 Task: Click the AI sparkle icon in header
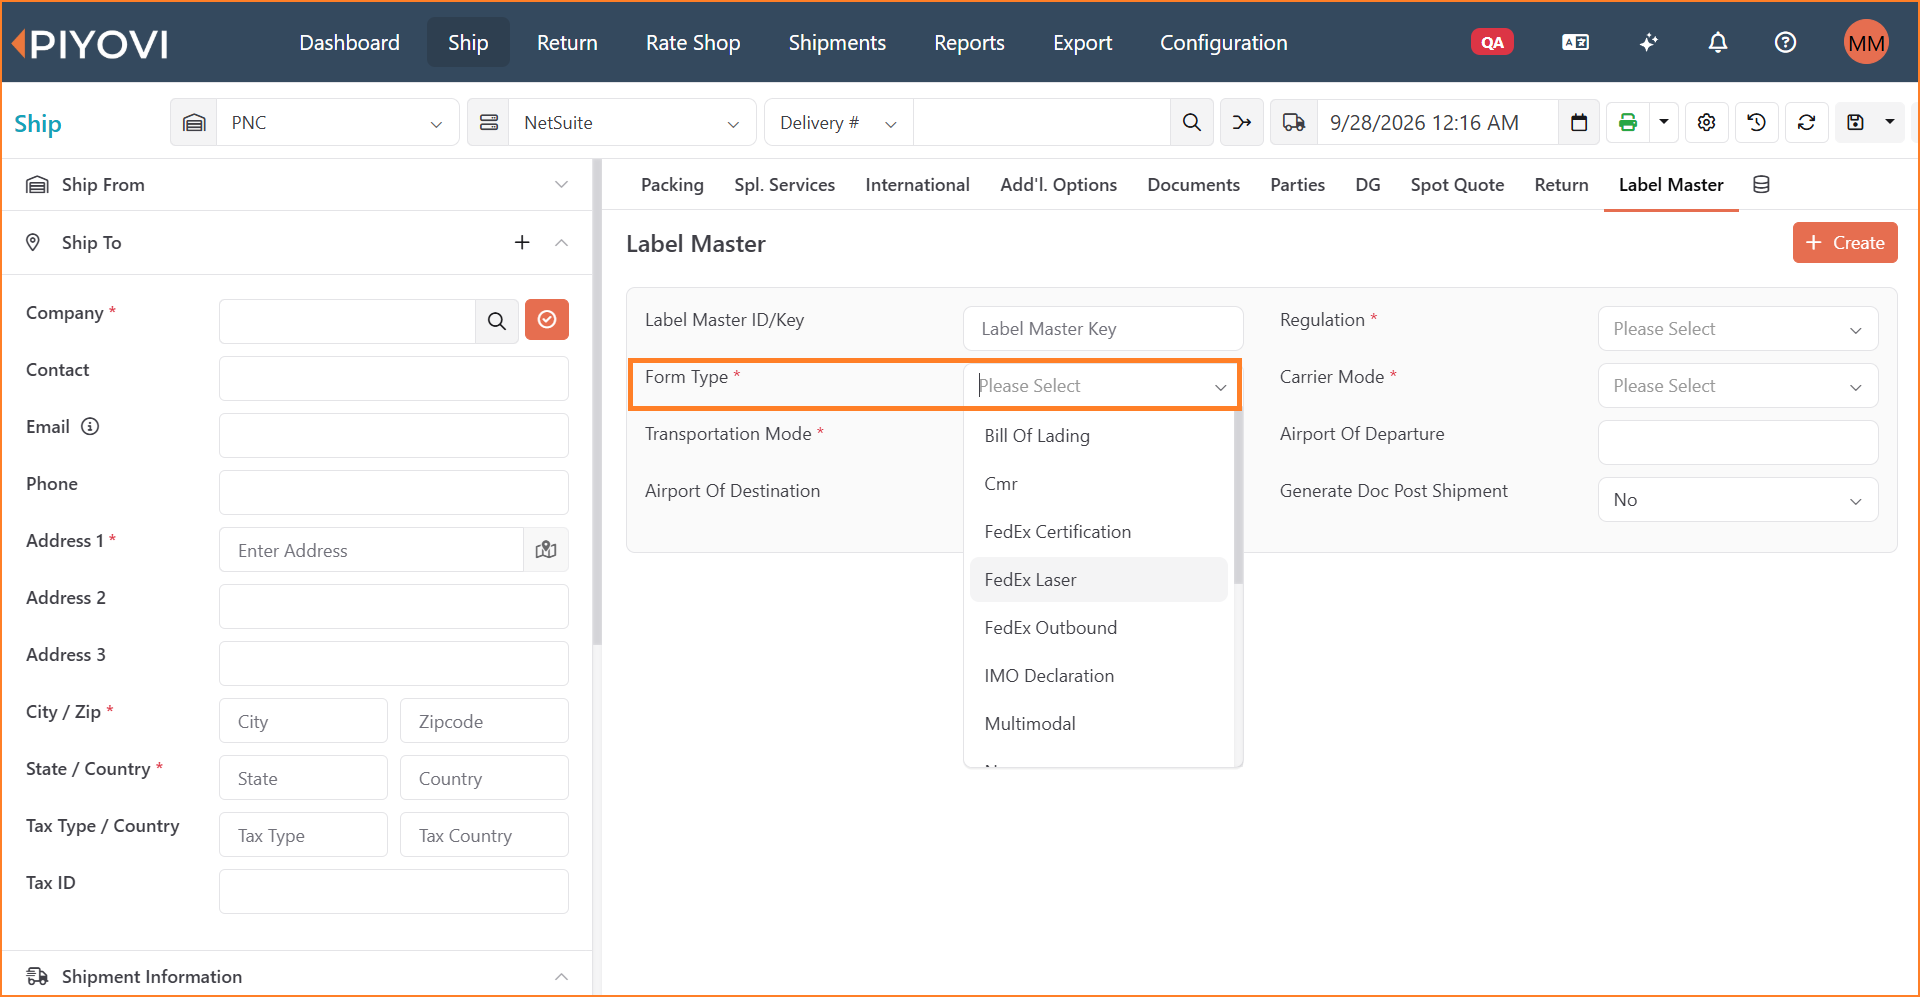[x=1648, y=42]
